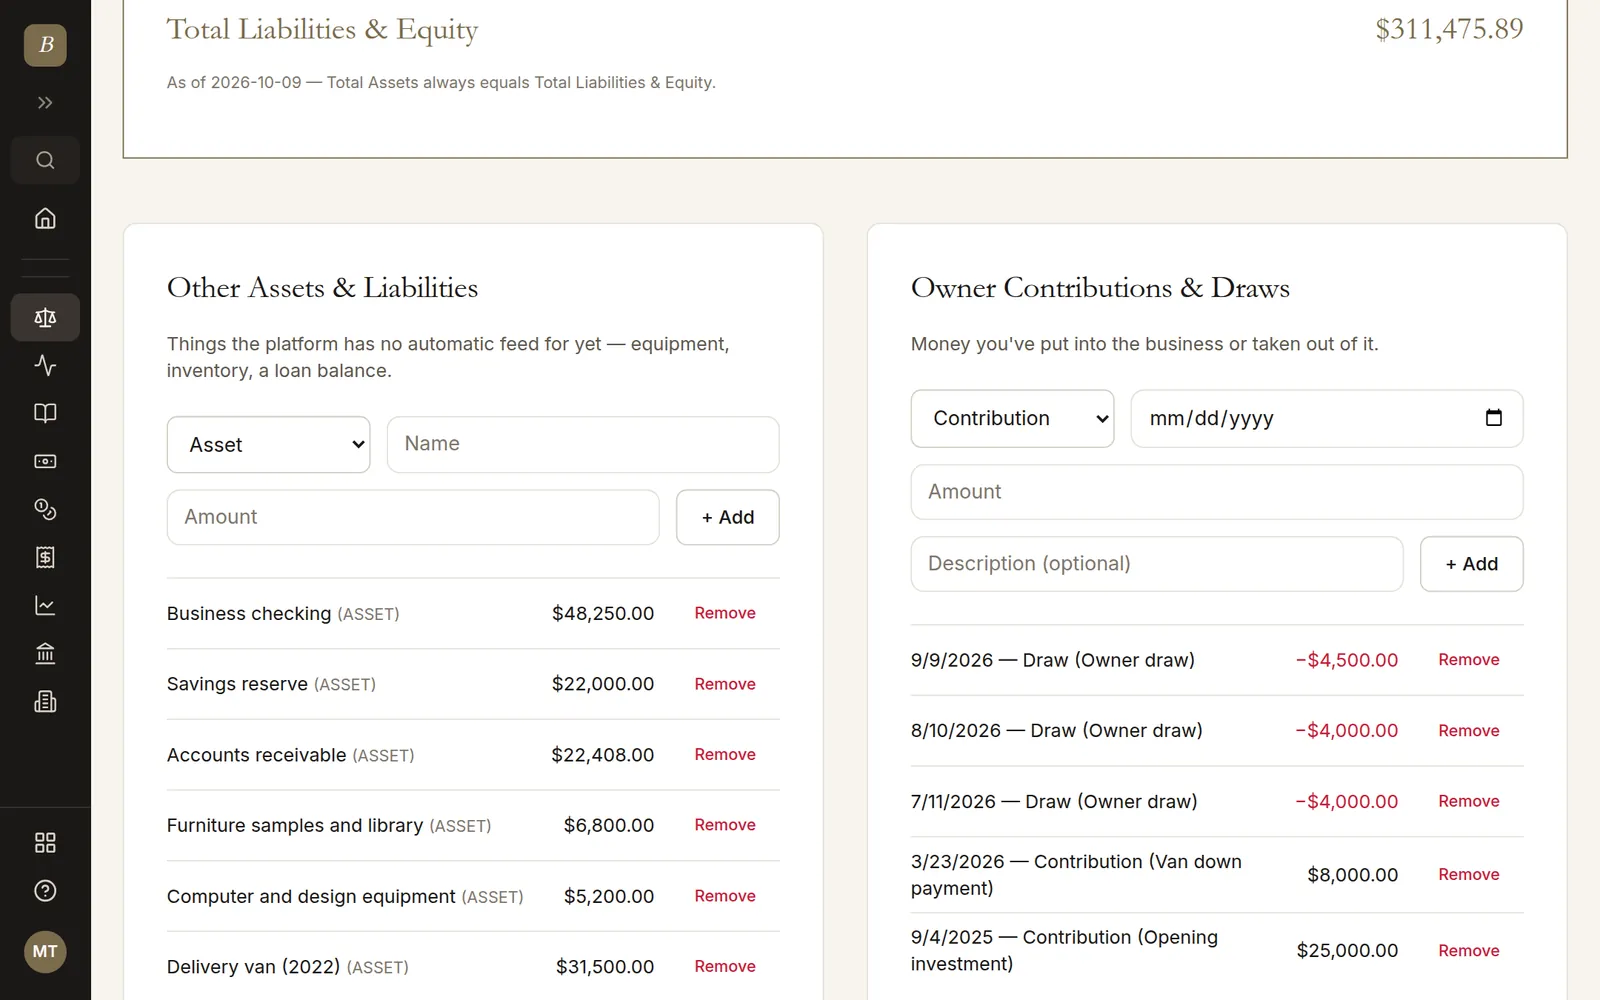Click the Name input field

[583, 444]
